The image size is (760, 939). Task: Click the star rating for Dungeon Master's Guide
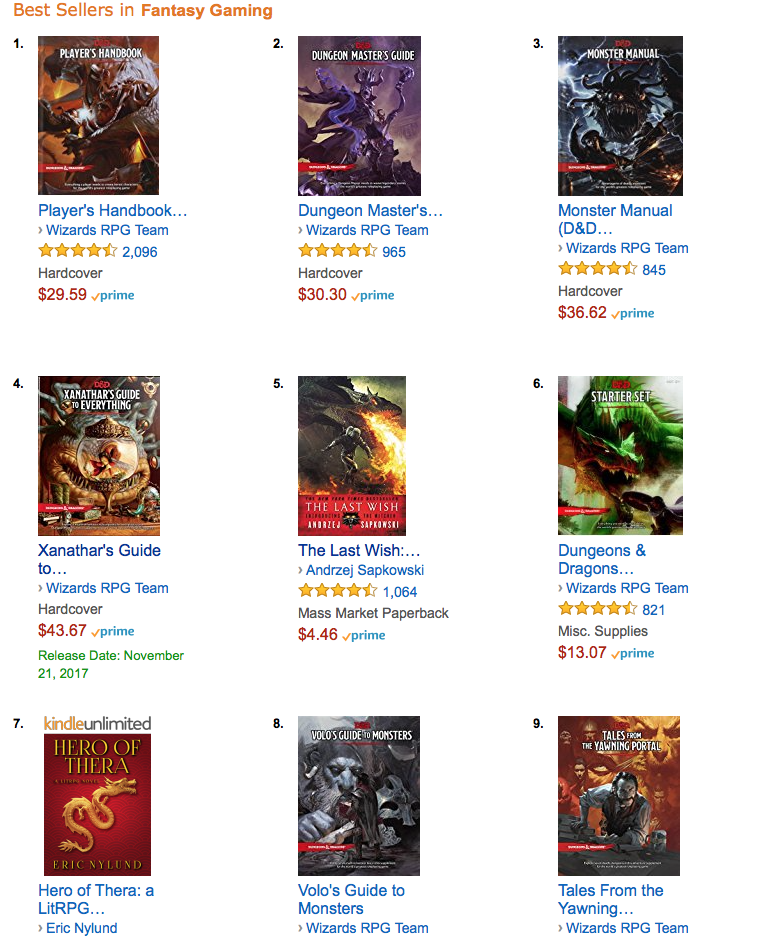pos(337,250)
